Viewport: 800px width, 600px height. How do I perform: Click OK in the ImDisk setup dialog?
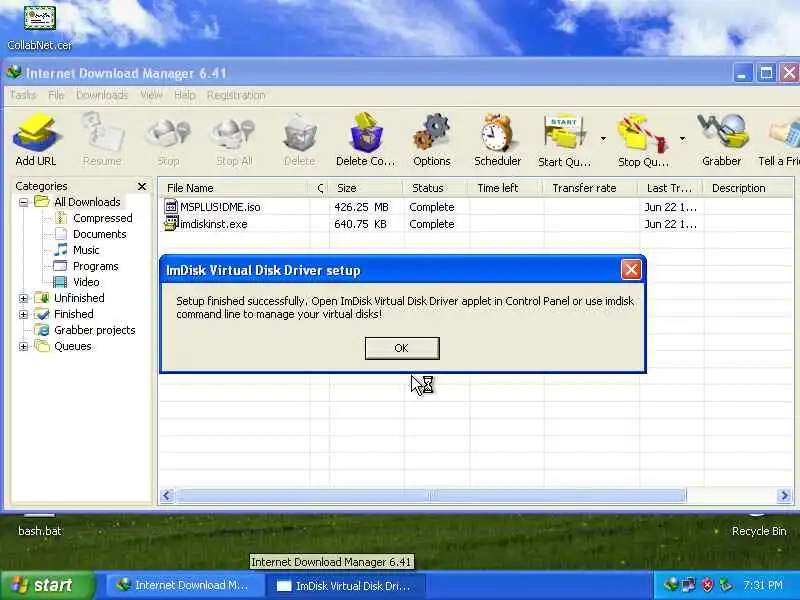[x=402, y=348]
